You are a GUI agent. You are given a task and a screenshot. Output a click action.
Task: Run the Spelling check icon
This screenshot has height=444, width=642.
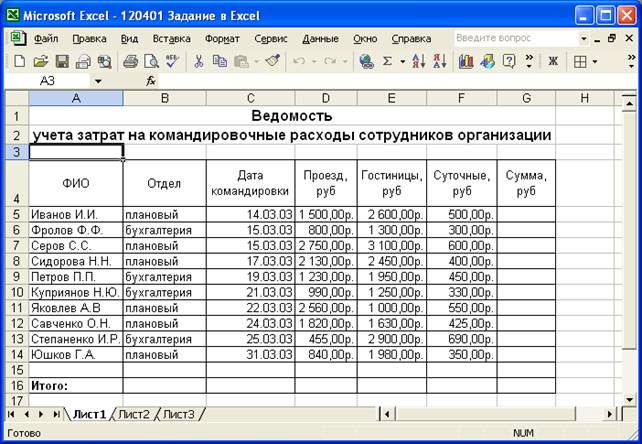pos(173,62)
